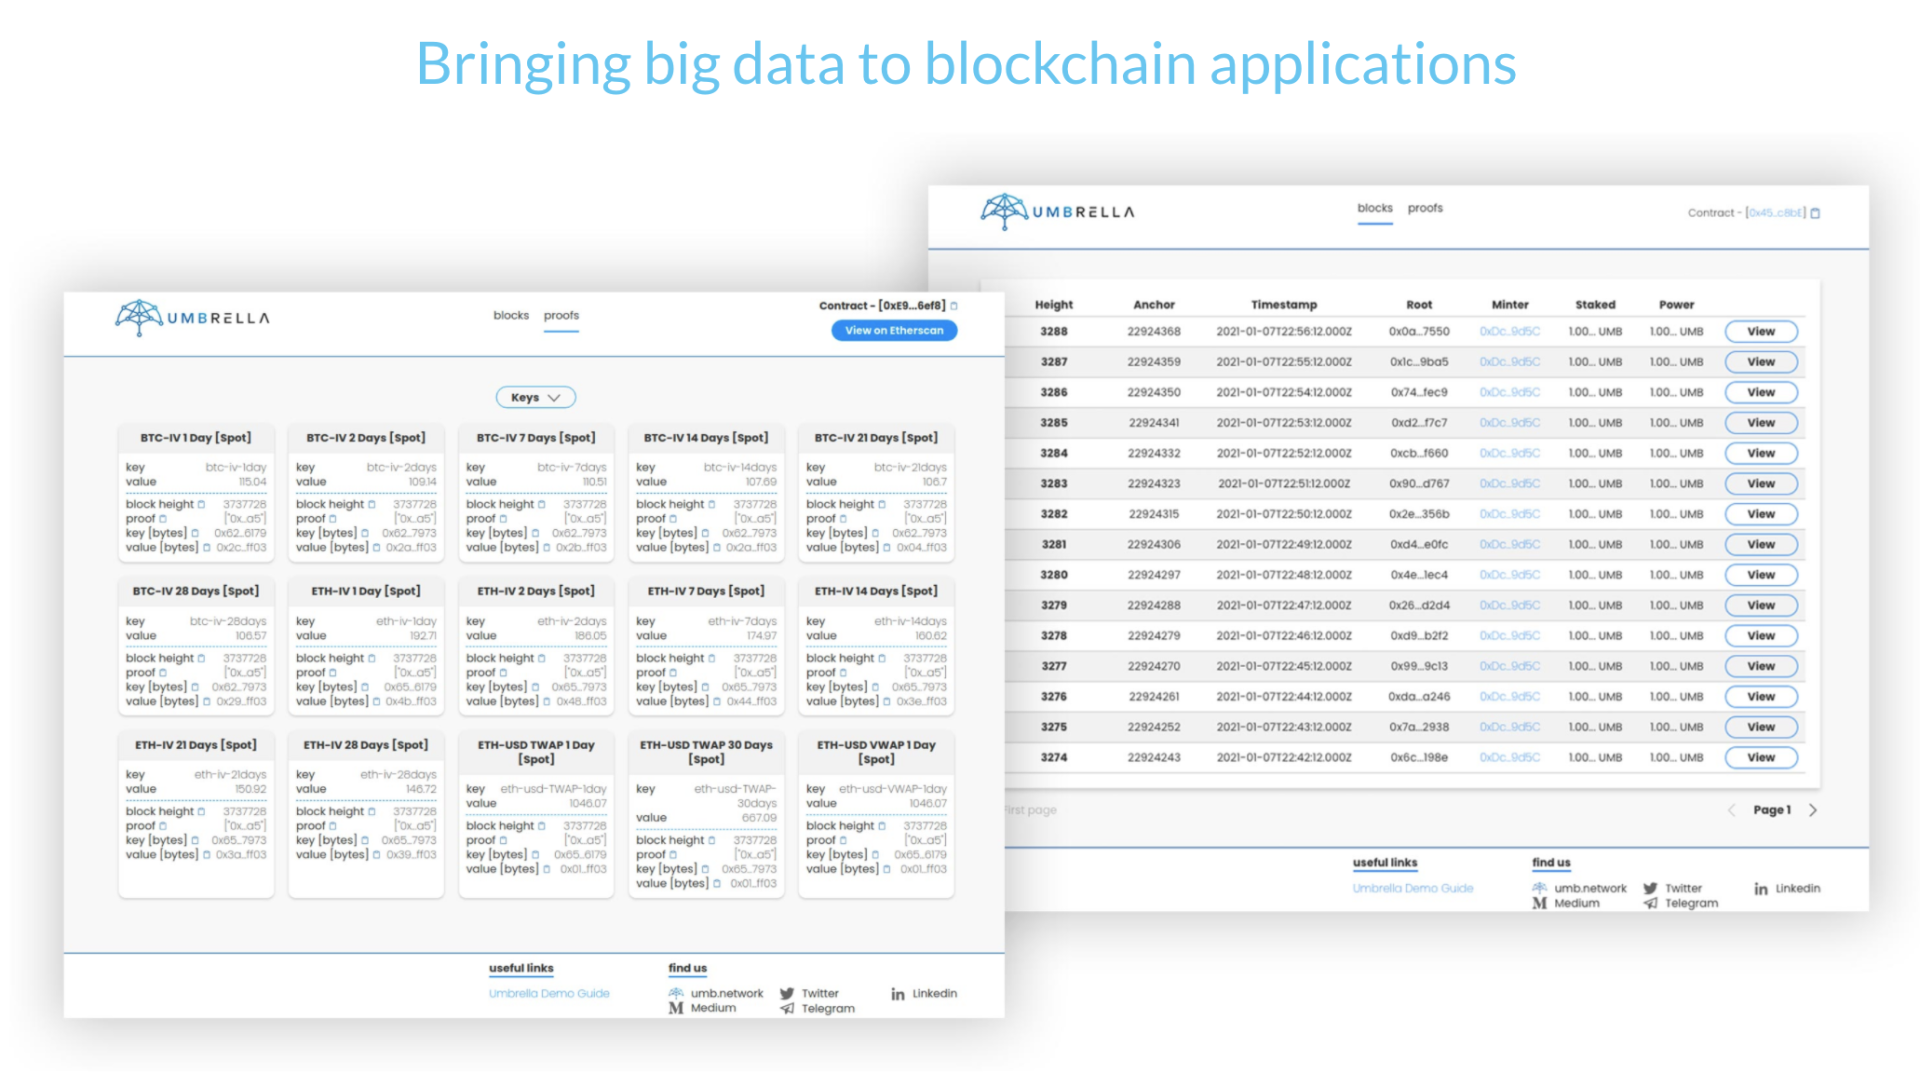Viewport: 1920px width, 1088px height.
Task: Open Twitter icon in blocks window footer
Action: (x=1650, y=889)
